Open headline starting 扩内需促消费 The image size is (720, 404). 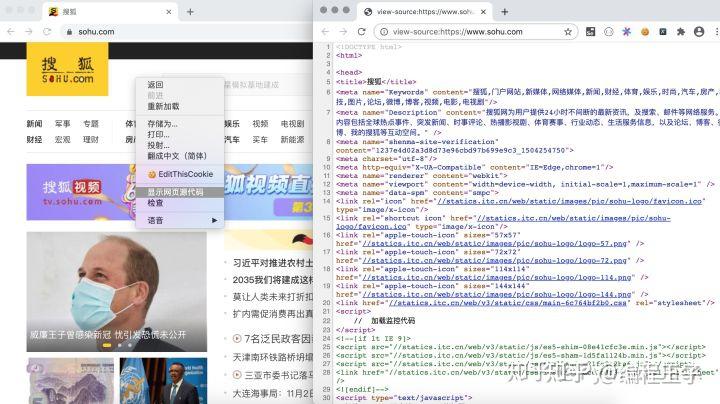[x=273, y=314]
